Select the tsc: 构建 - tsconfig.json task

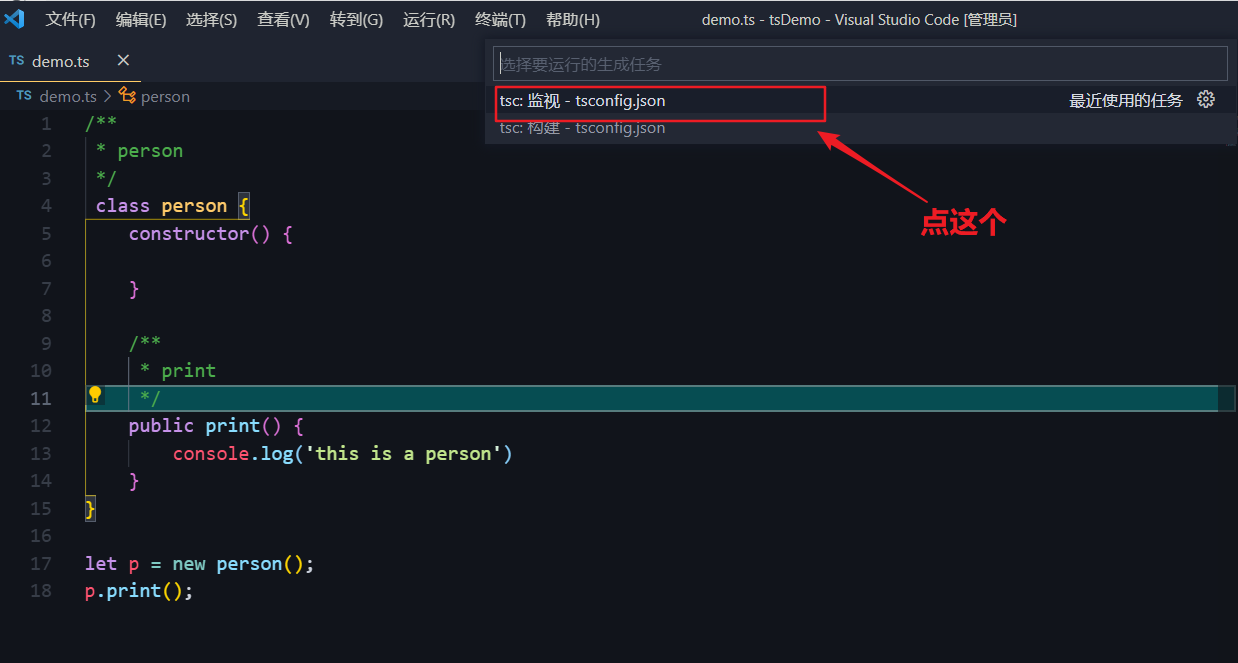click(x=582, y=128)
